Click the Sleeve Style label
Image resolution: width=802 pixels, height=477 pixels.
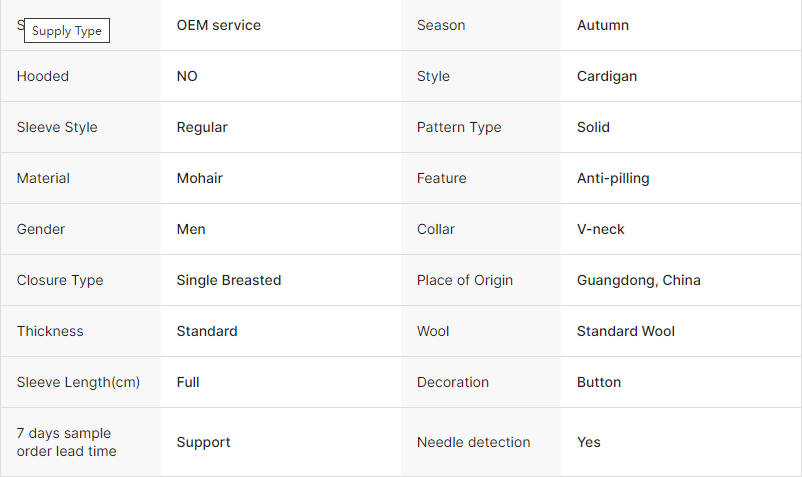pyautogui.click(x=57, y=127)
